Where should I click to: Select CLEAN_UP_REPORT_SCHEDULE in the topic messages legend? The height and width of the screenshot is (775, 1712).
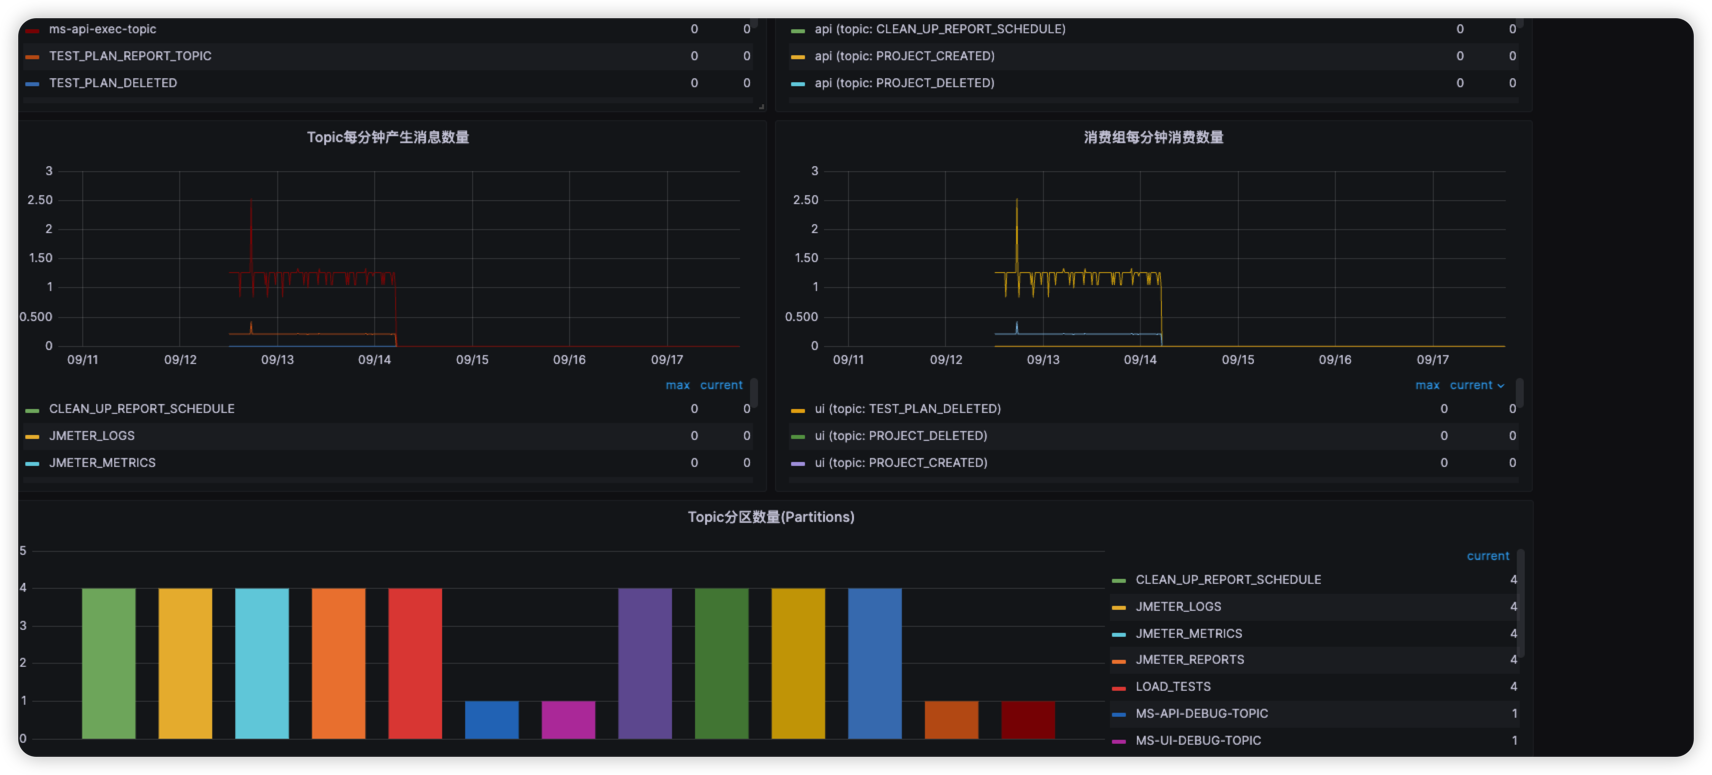pos(142,409)
